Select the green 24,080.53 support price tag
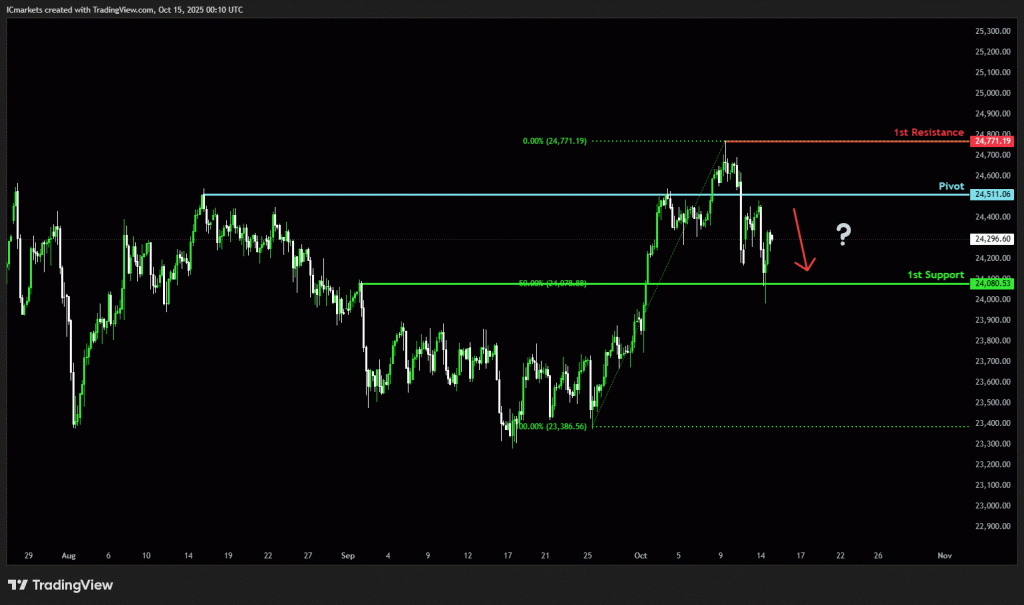1024x605 pixels. [x=992, y=284]
